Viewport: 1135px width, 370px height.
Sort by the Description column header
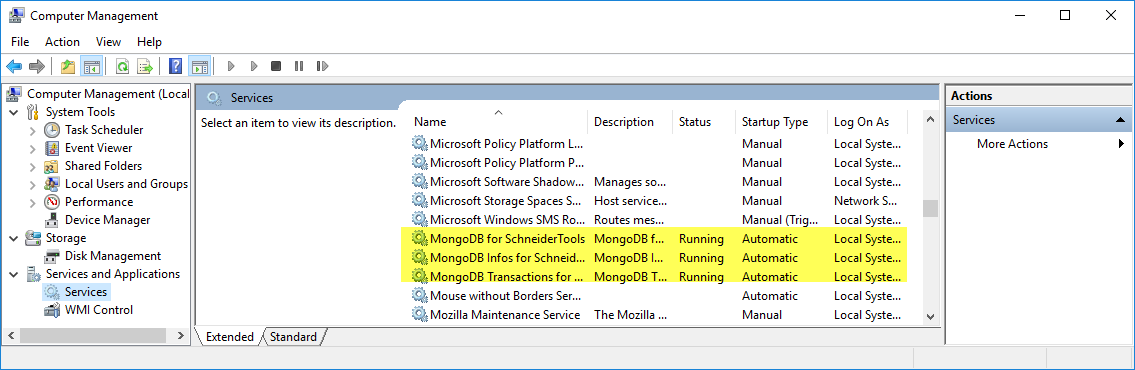tap(630, 122)
